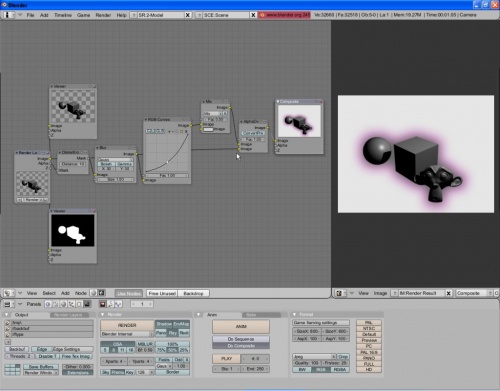Delete the SR:2-Model screen with X
This screenshot has width=500, height=391.
(x=188, y=15)
